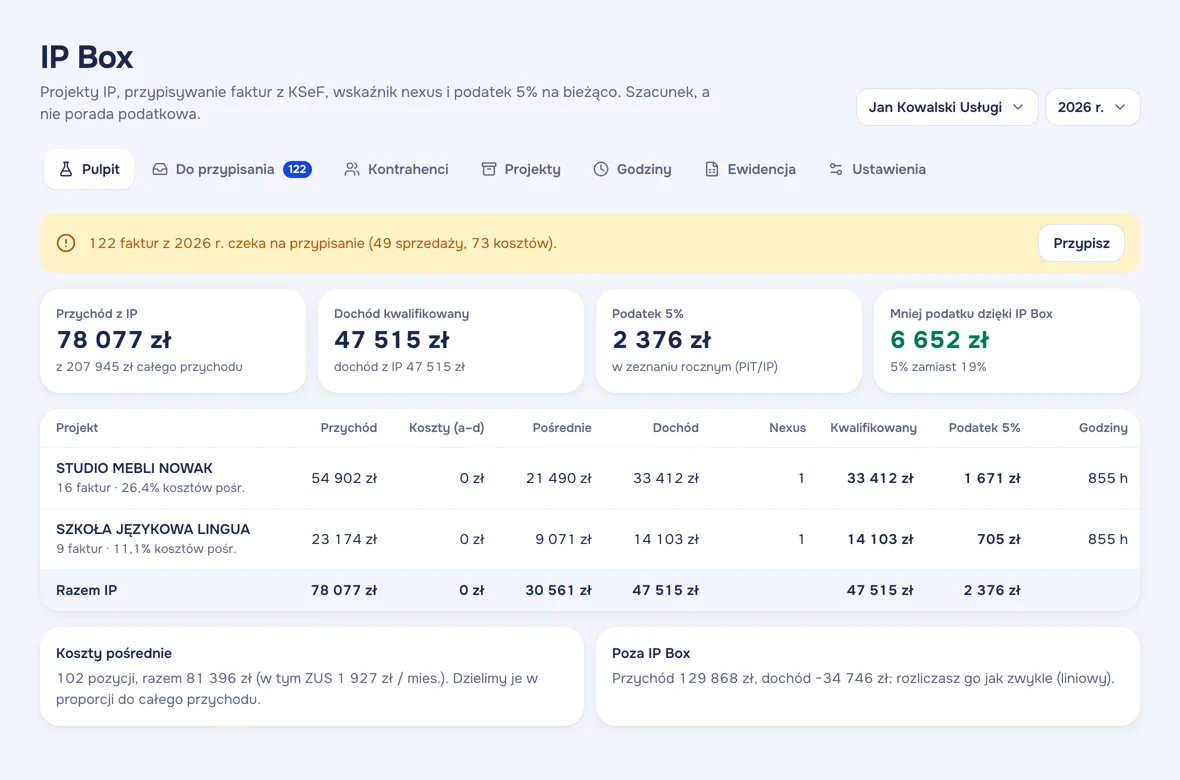Image resolution: width=1180 pixels, height=780 pixels.
Task: Open the Ewidencja tab
Action: tap(750, 169)
